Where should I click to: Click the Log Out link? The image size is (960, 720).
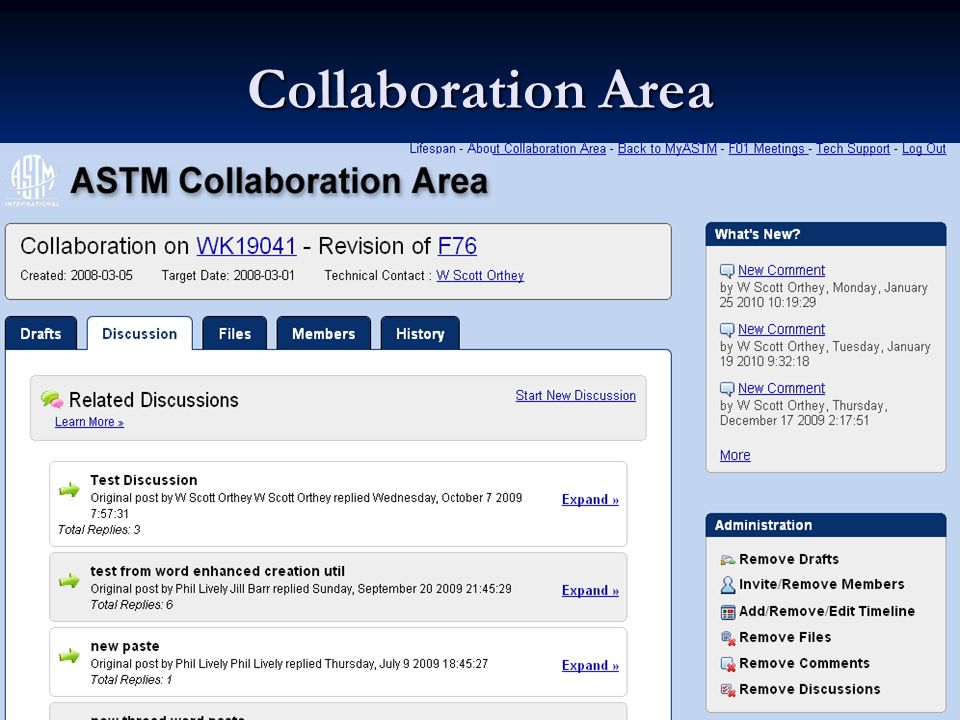coord(924,149)
